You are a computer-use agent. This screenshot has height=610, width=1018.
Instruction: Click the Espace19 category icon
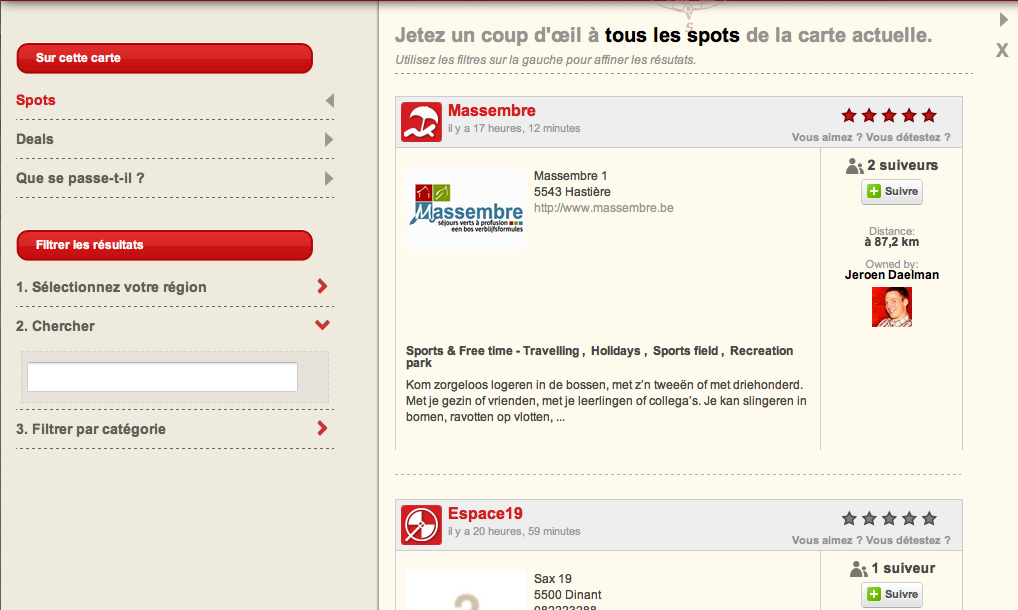coord(421,525)
